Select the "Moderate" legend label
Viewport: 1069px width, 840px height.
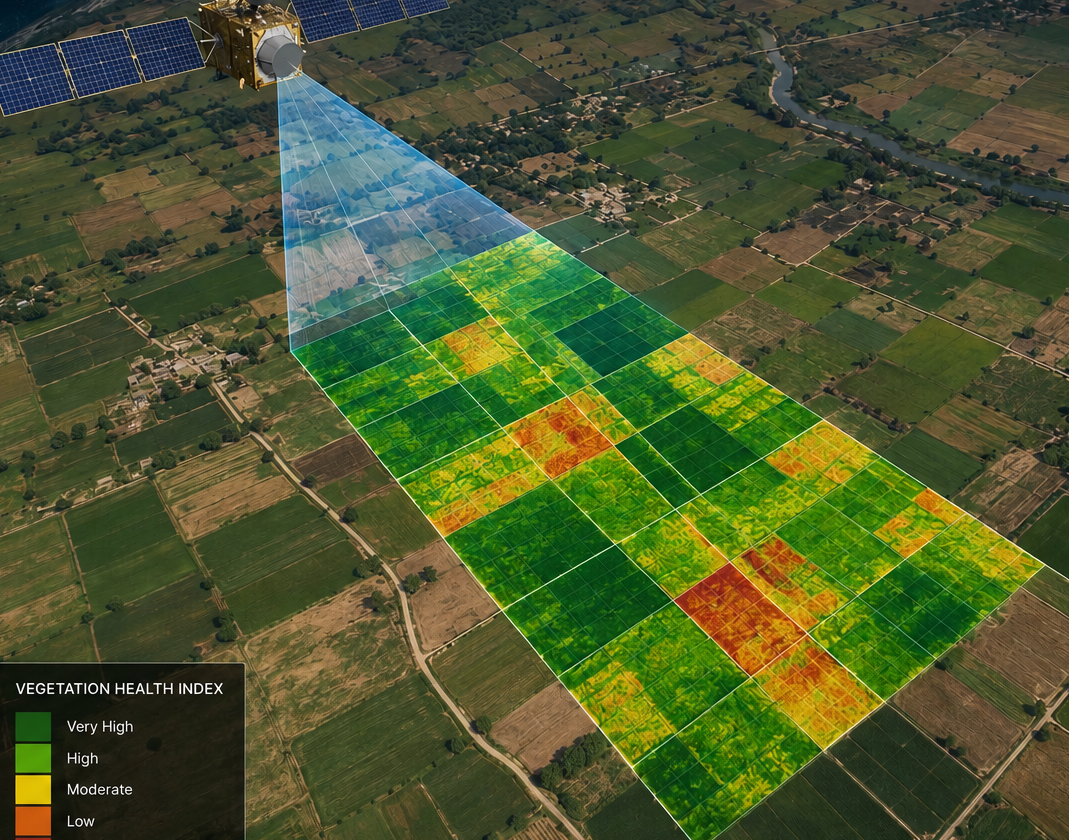[x=100, y=790]
